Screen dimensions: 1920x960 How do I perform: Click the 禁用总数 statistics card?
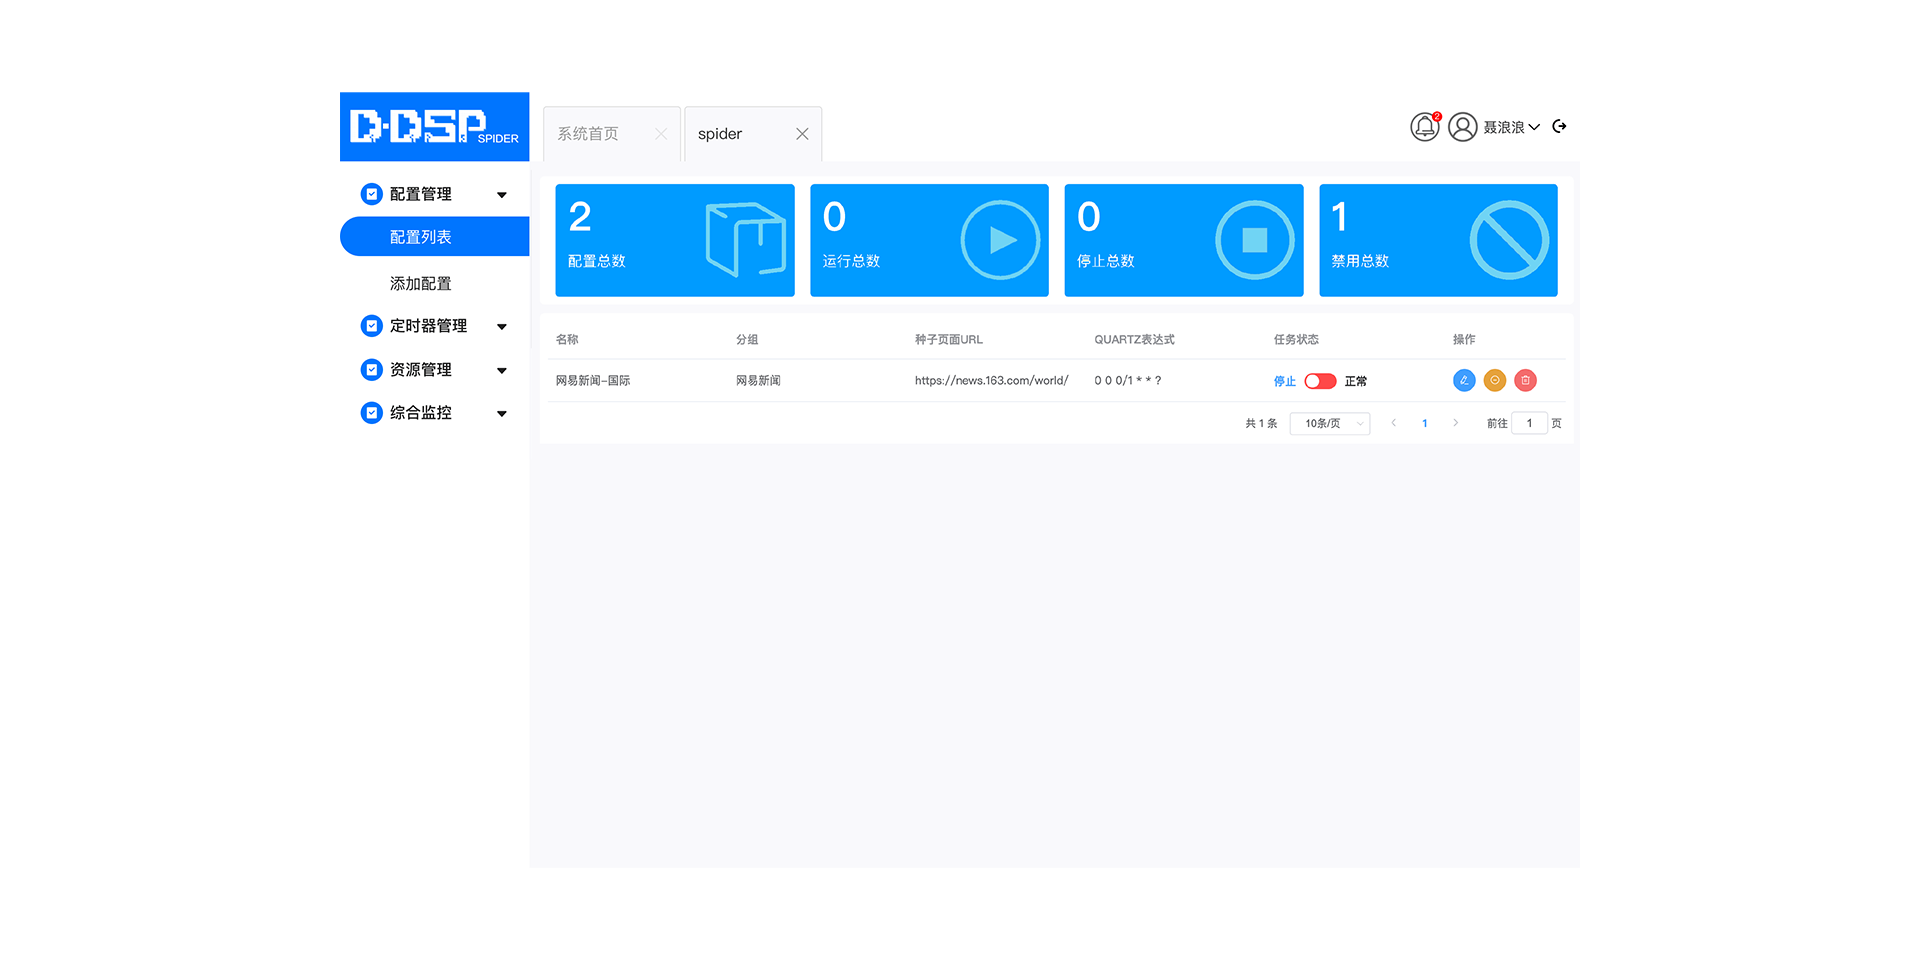point(1438,240)
